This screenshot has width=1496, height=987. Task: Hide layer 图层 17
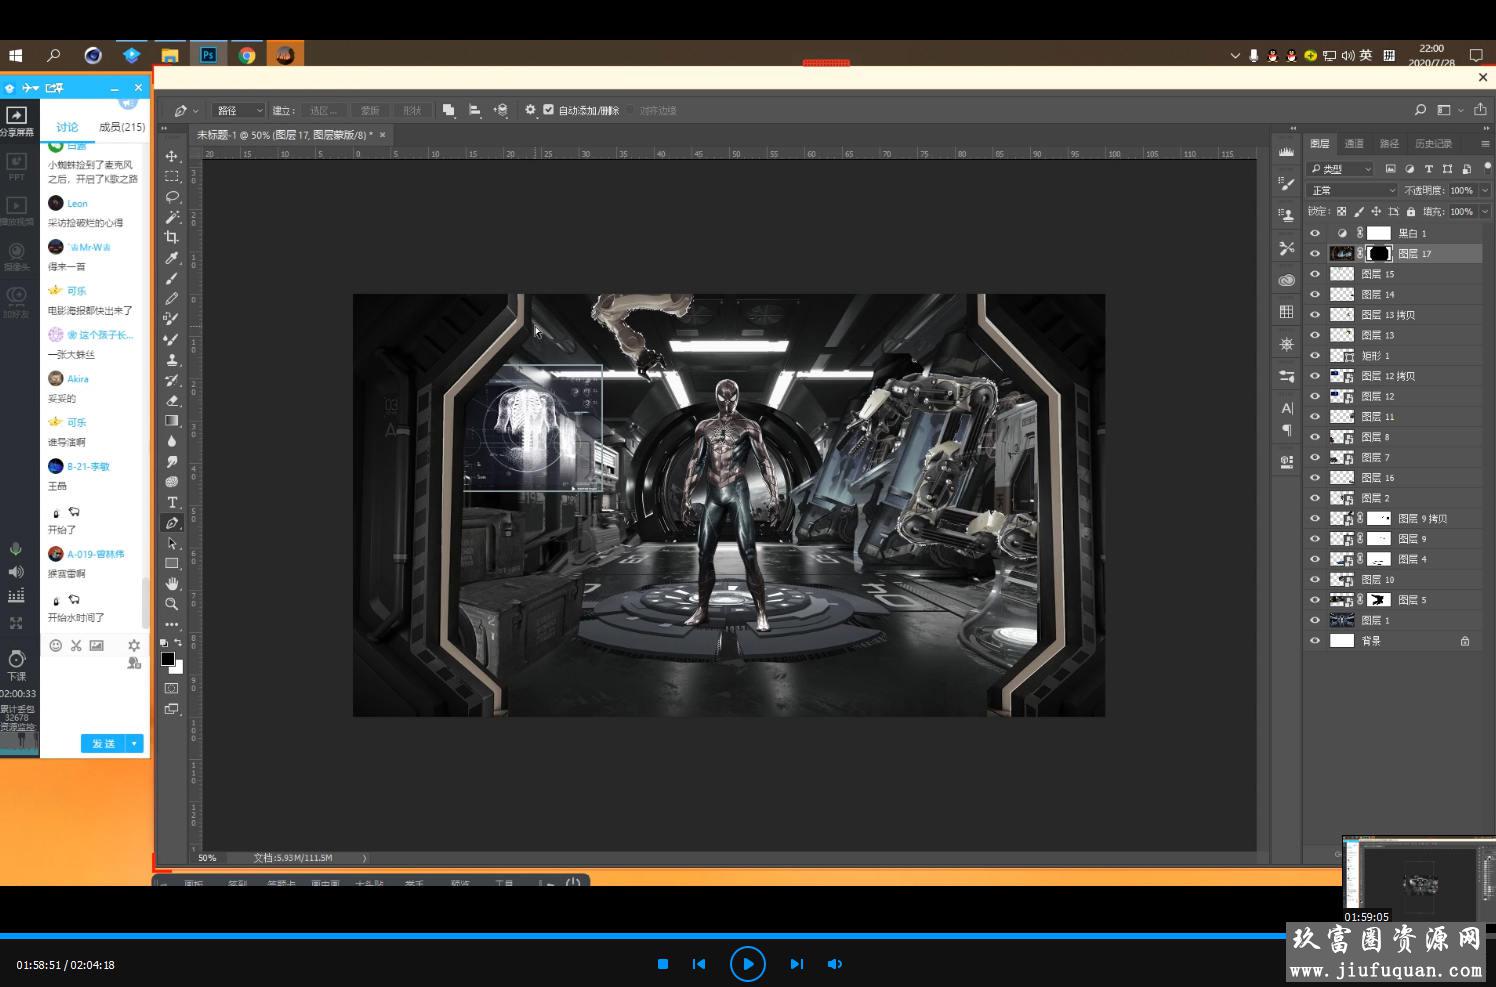click(1315, 254)
